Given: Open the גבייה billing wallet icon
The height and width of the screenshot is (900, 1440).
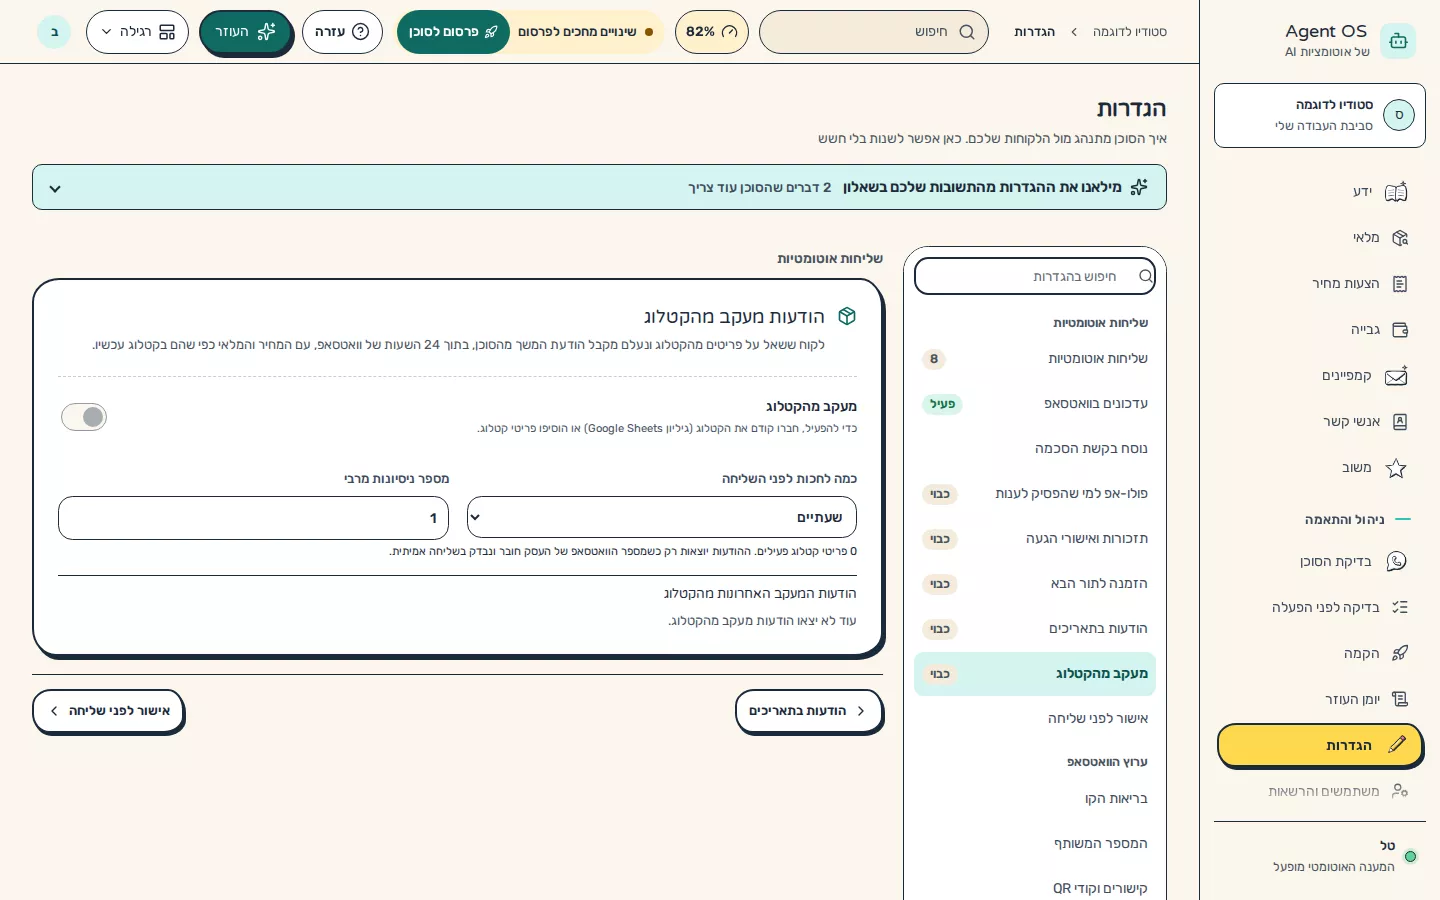Looking at the screenshot, I should coord(1399,330).
